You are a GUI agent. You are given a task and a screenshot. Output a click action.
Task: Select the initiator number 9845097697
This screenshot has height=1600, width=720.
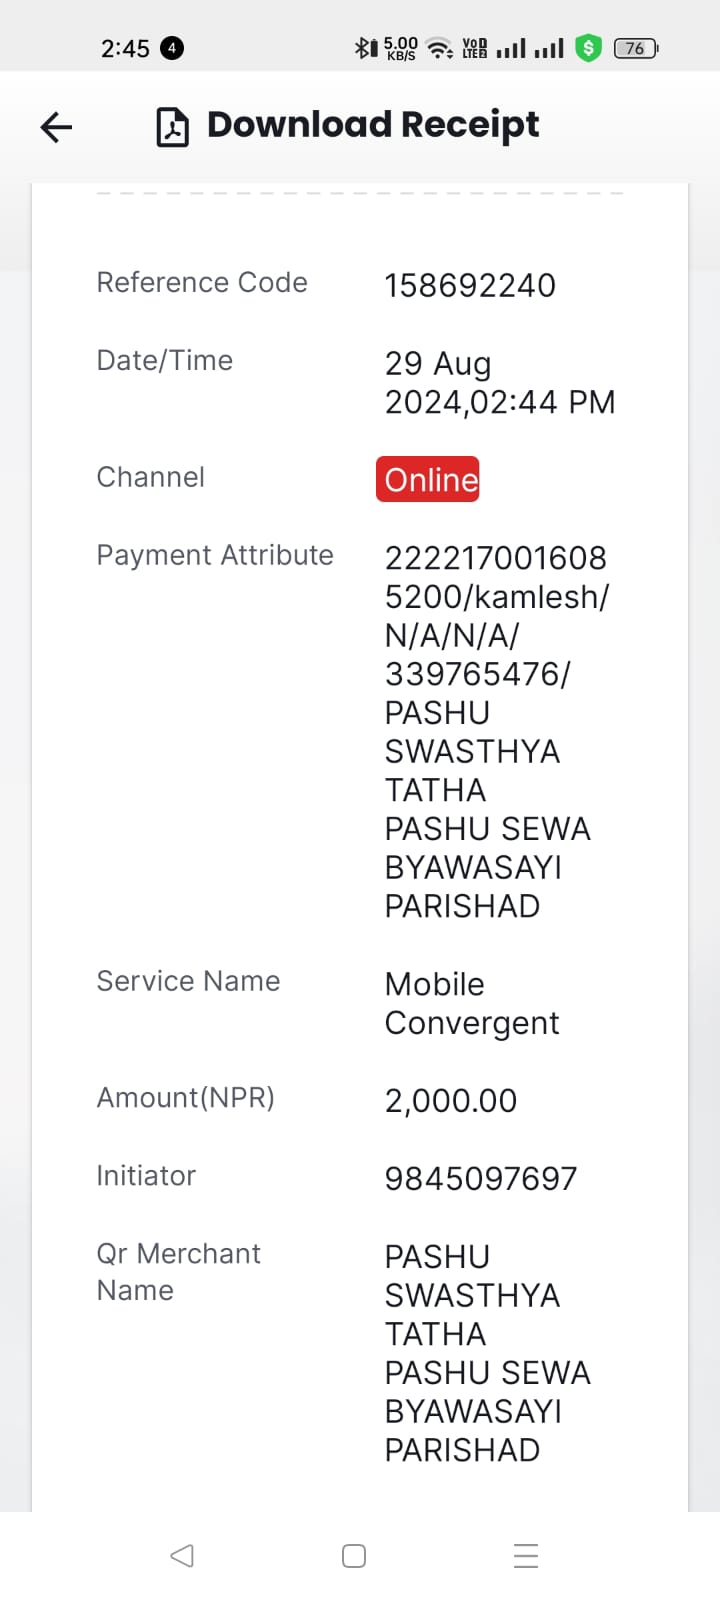[481, 1178]
